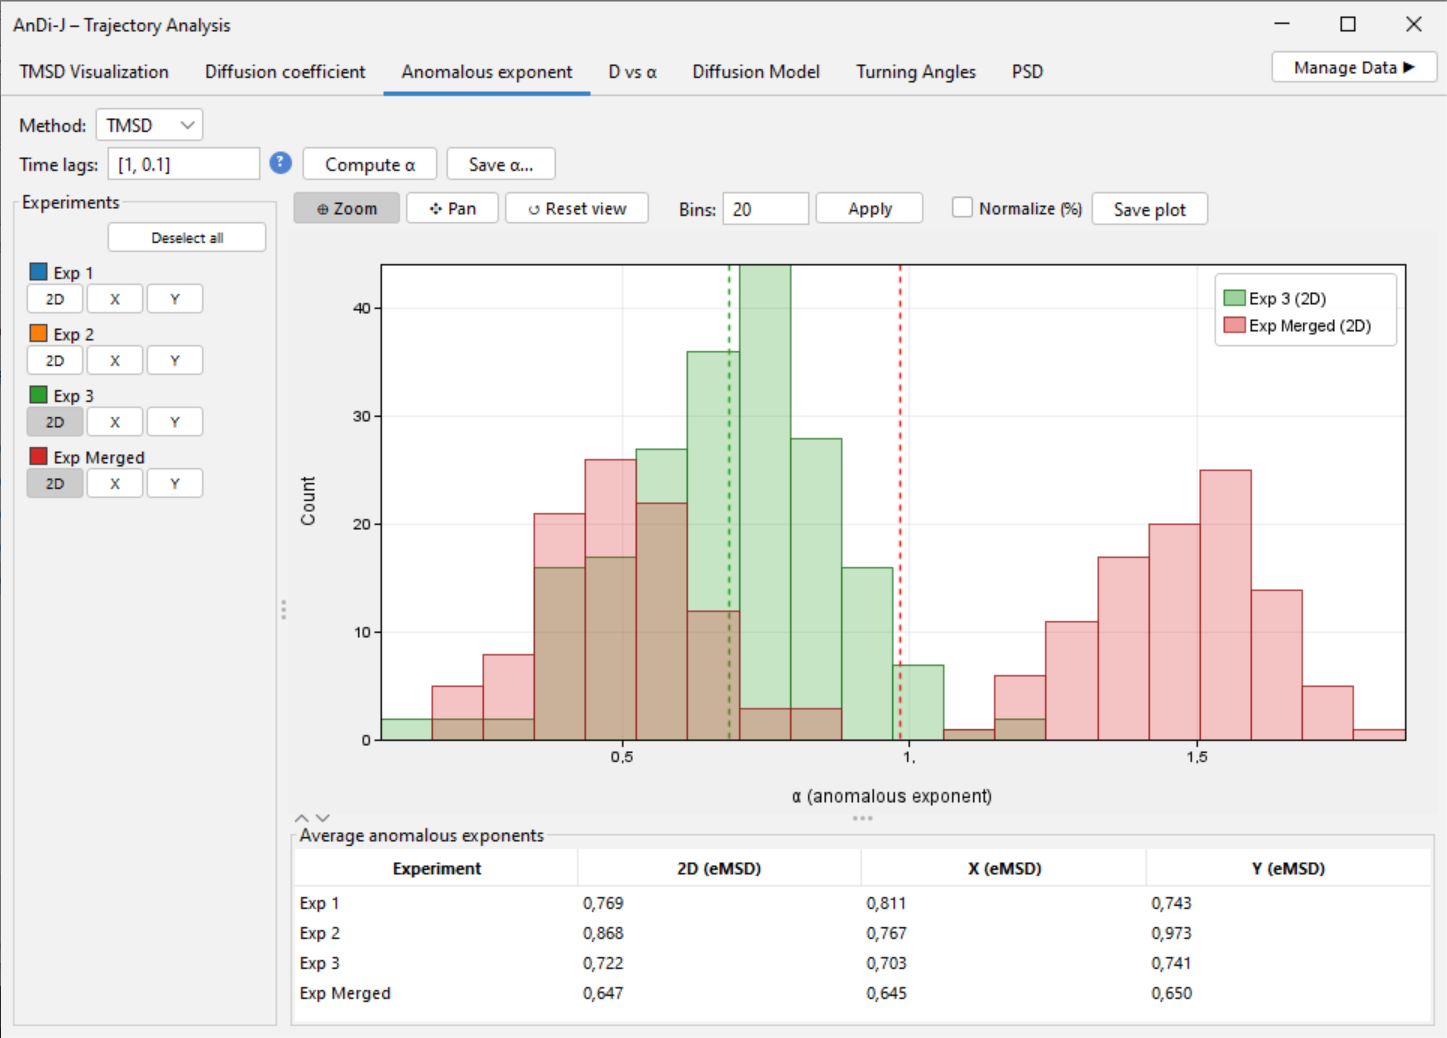Toggle 2D view for Exp 1

[x=55, y=299]
